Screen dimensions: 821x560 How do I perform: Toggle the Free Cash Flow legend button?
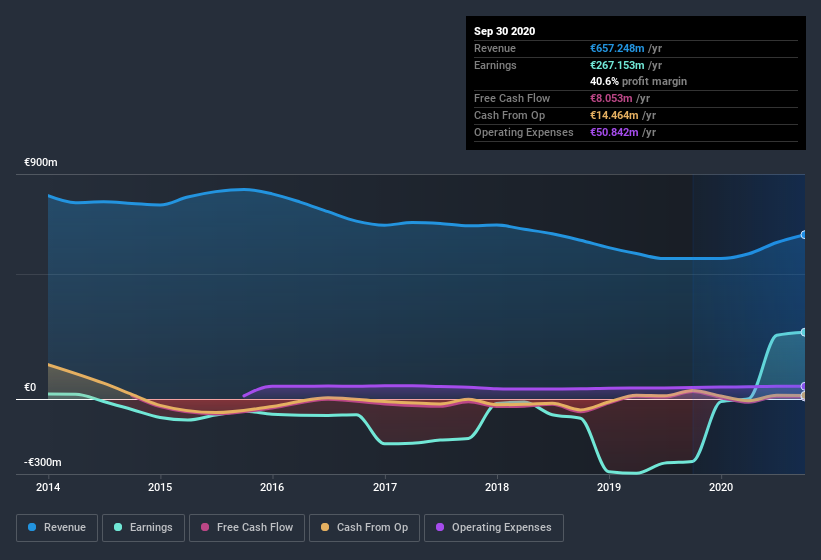click(x=247, y=528)
